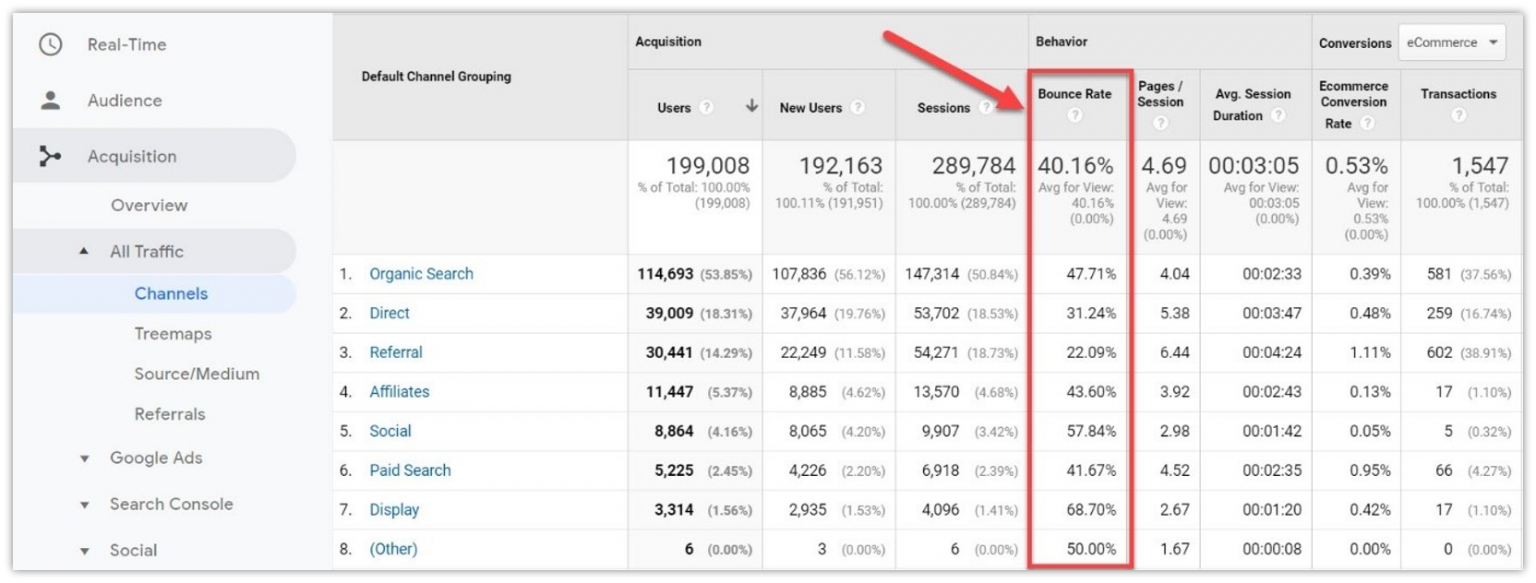This screenshot has height=583, width=1536.
Task: Open the eCommerce conversions dropdown
Action: pyautogui.click(x=1451, y=42)
